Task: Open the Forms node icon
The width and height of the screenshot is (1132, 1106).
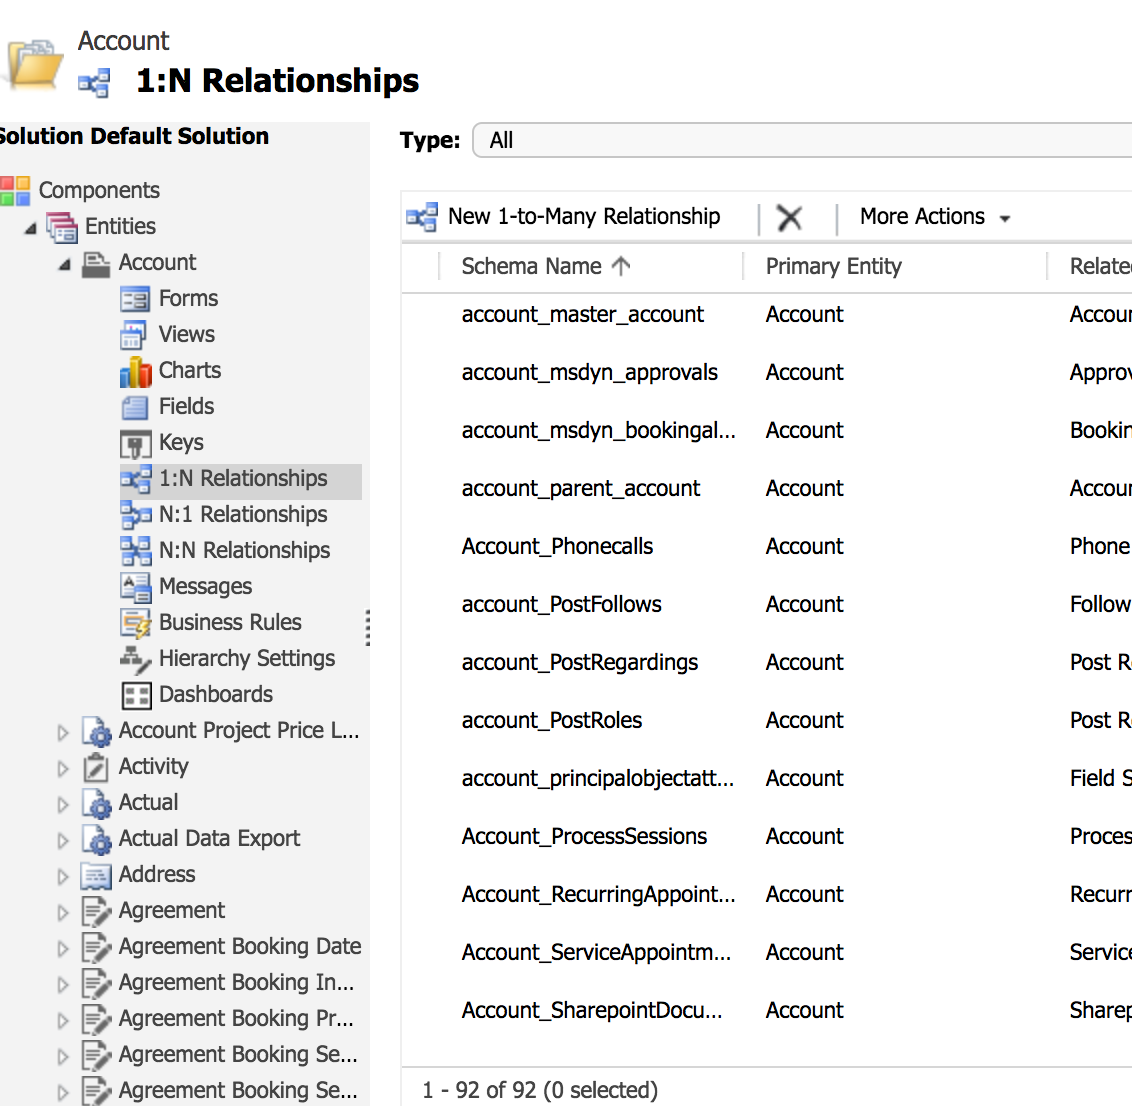Action: (135, 299)
